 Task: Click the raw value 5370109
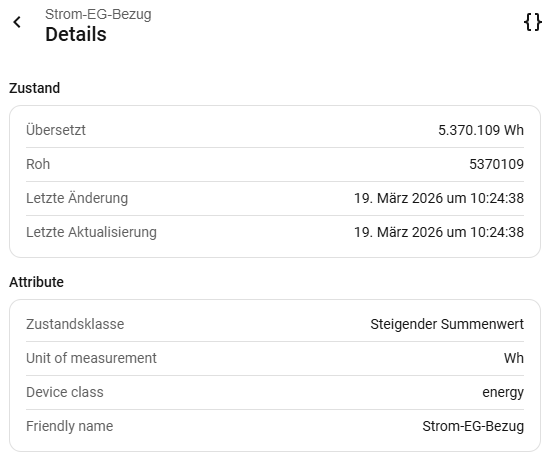[496, 164]
